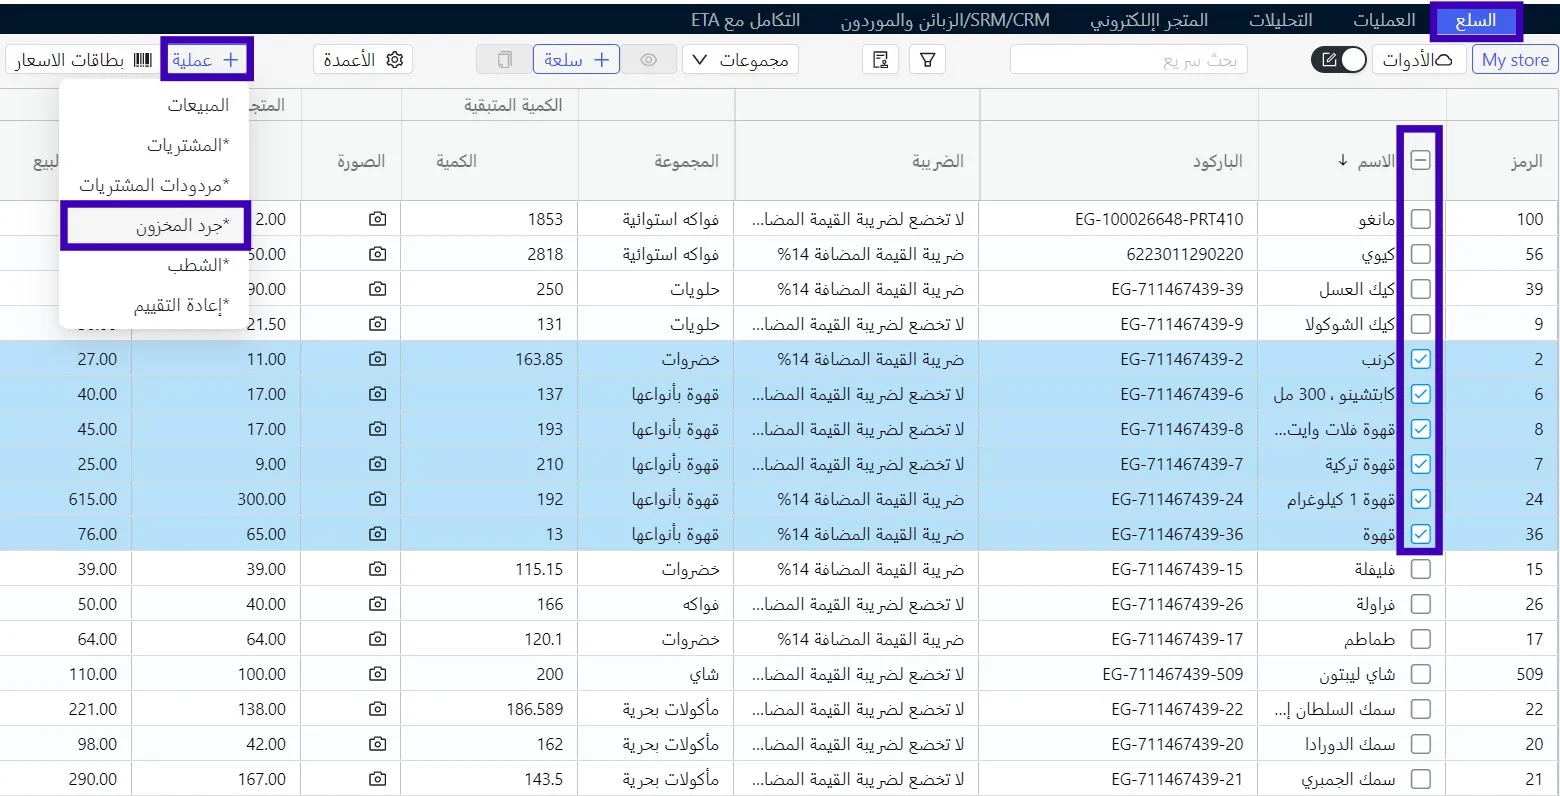Uncheck the كرنب row checkbox
Screen dimensions: 1560x796
1420,359
